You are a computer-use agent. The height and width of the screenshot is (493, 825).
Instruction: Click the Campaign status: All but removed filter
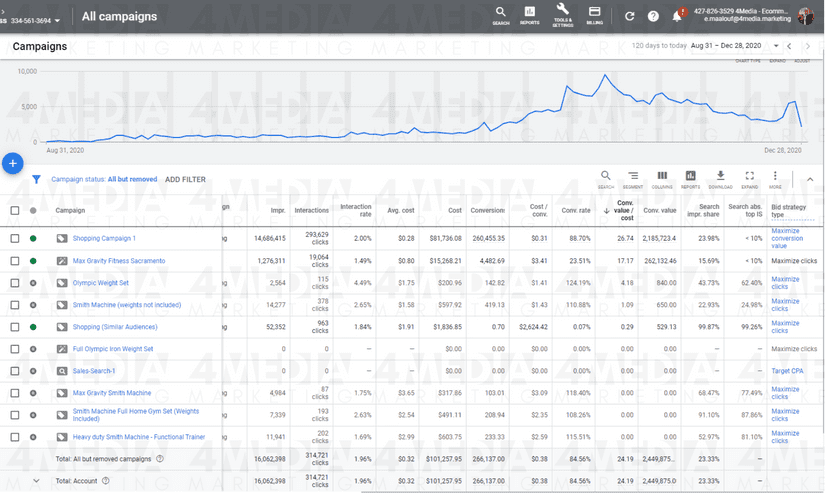104,179
